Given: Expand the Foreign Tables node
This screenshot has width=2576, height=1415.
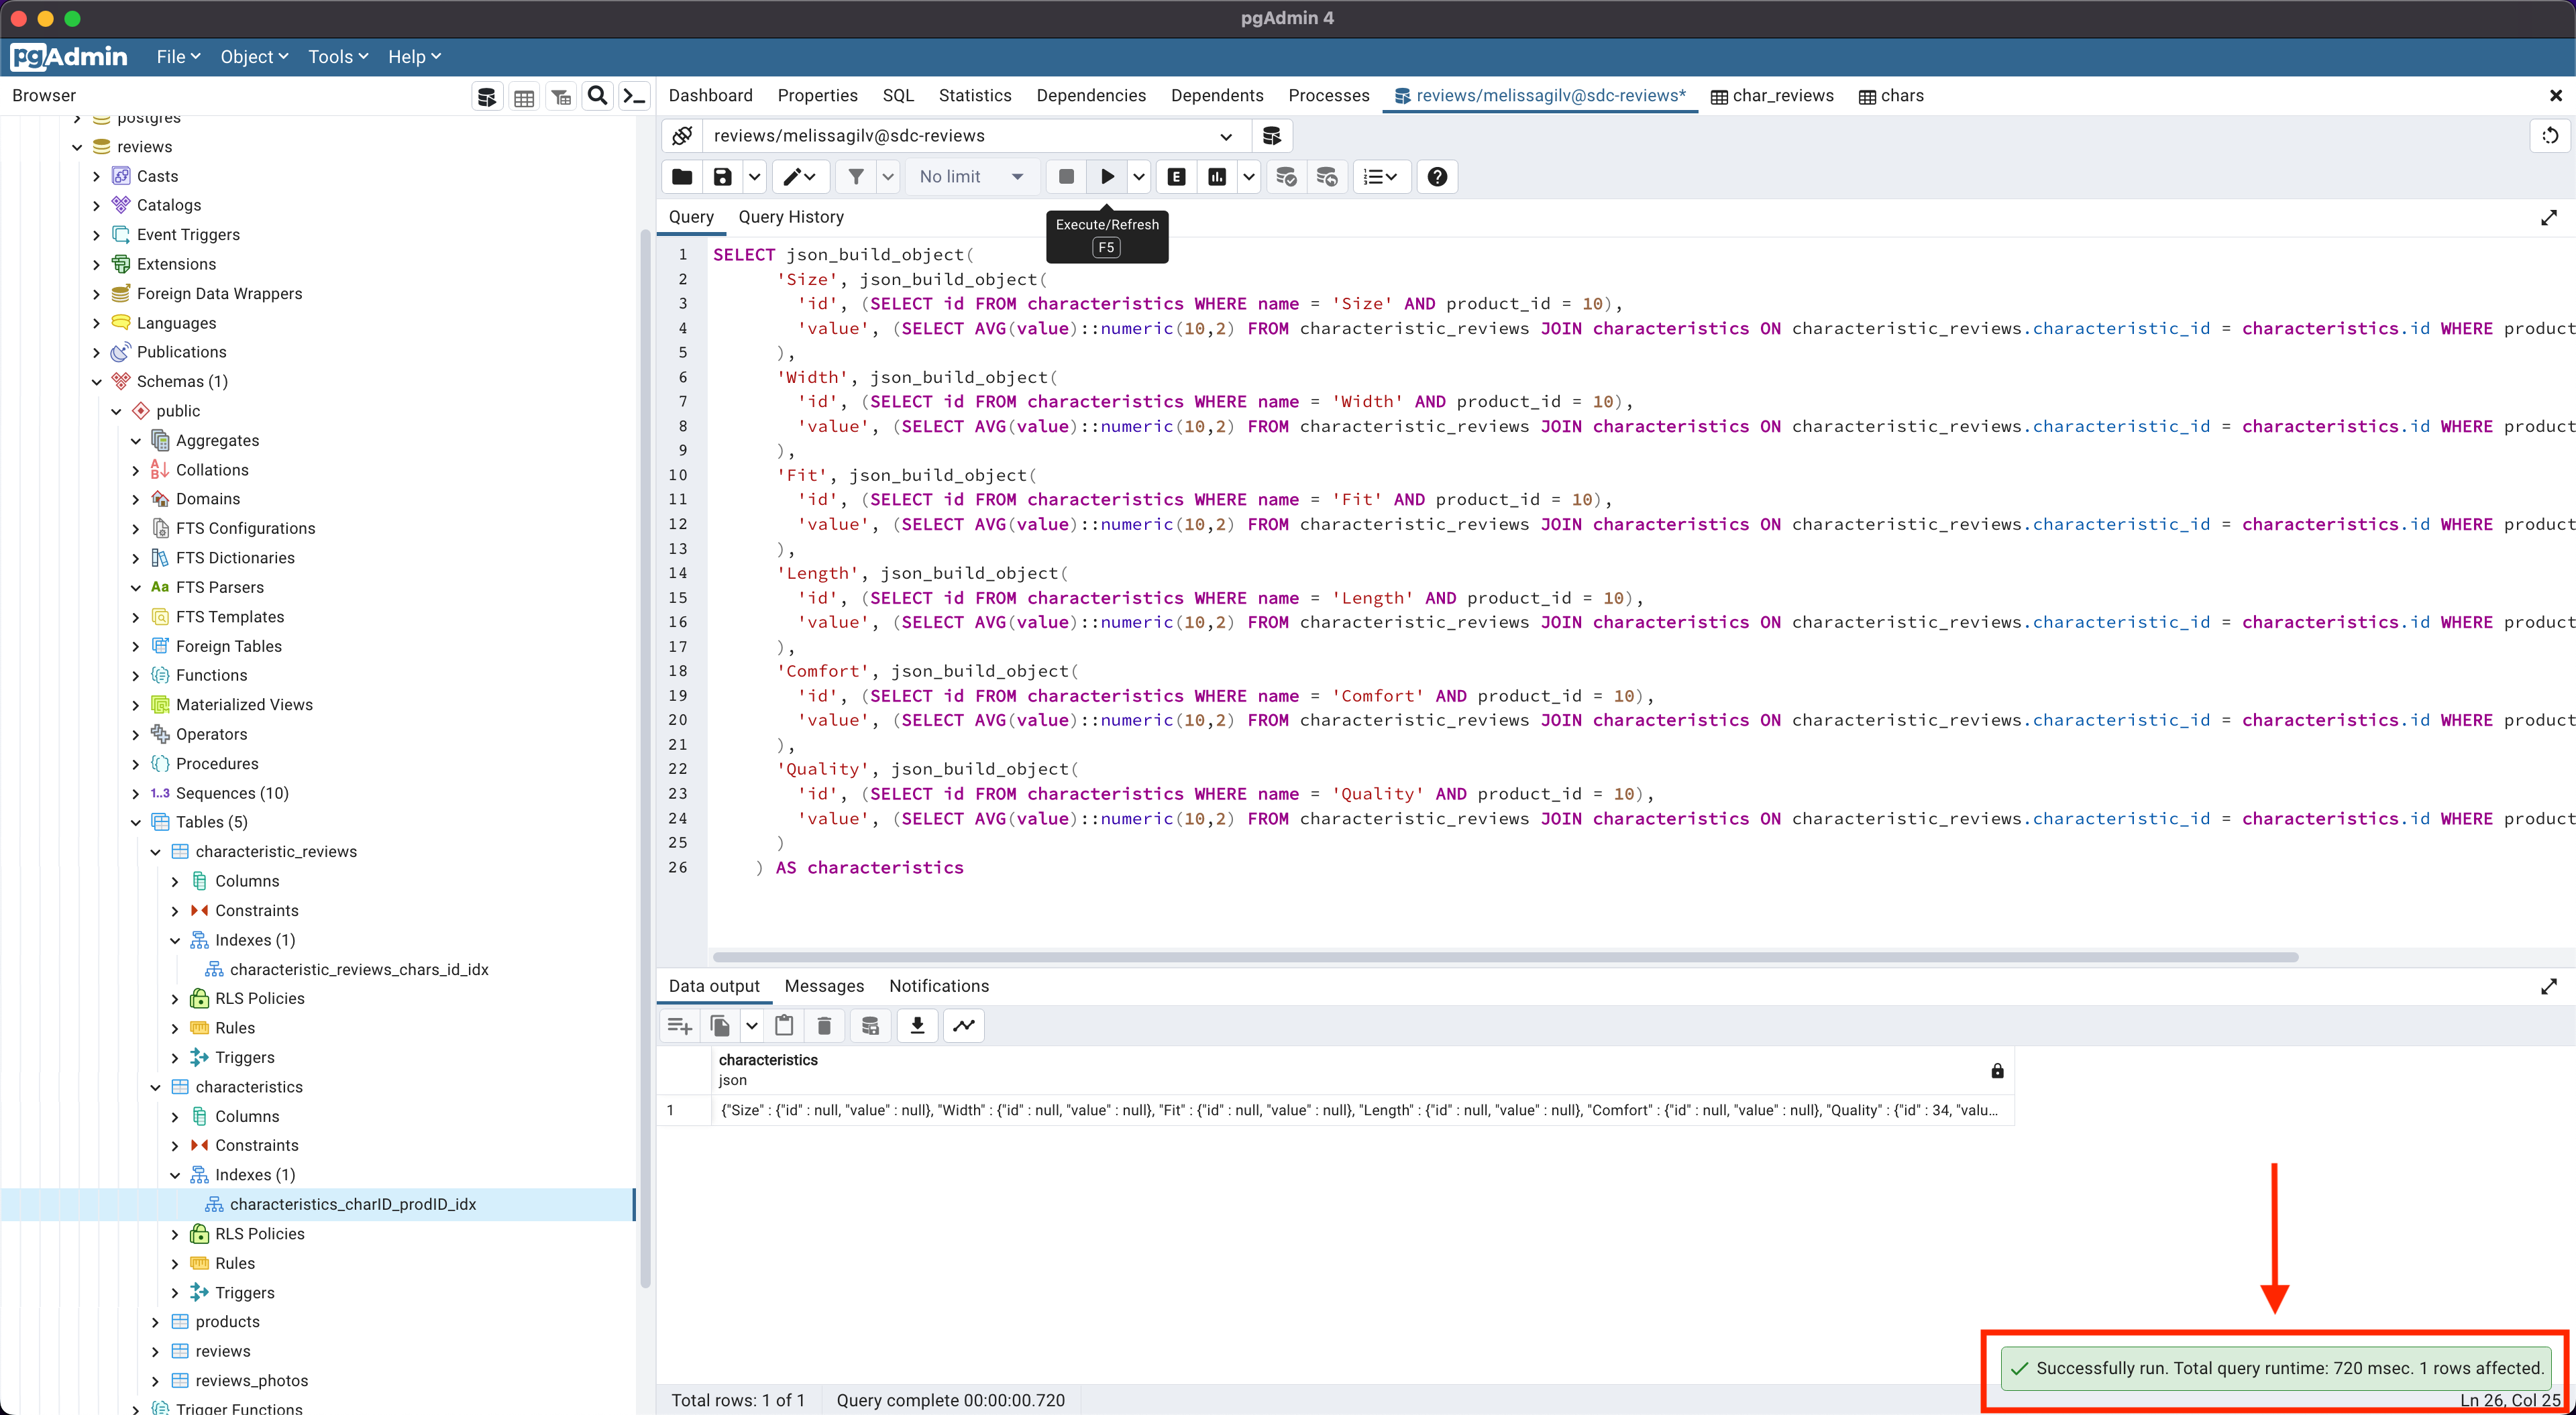Looking at the screenshot, I should (x=137, y=646).
